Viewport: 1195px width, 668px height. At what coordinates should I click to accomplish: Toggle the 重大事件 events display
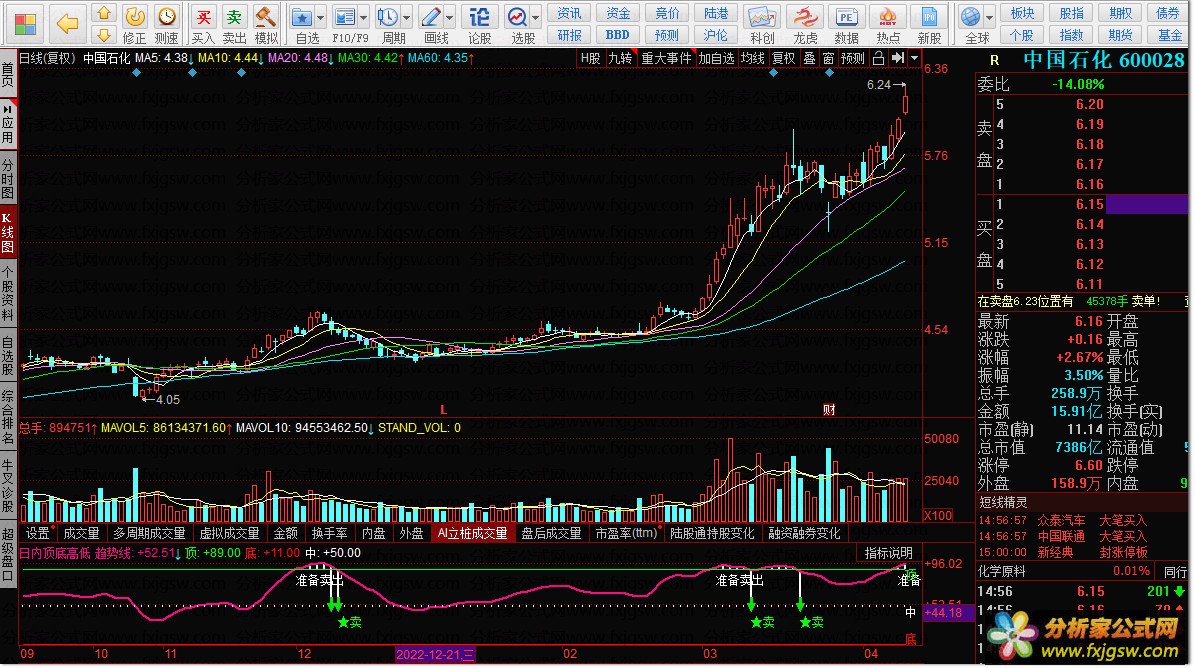click(x=666, y=59)
